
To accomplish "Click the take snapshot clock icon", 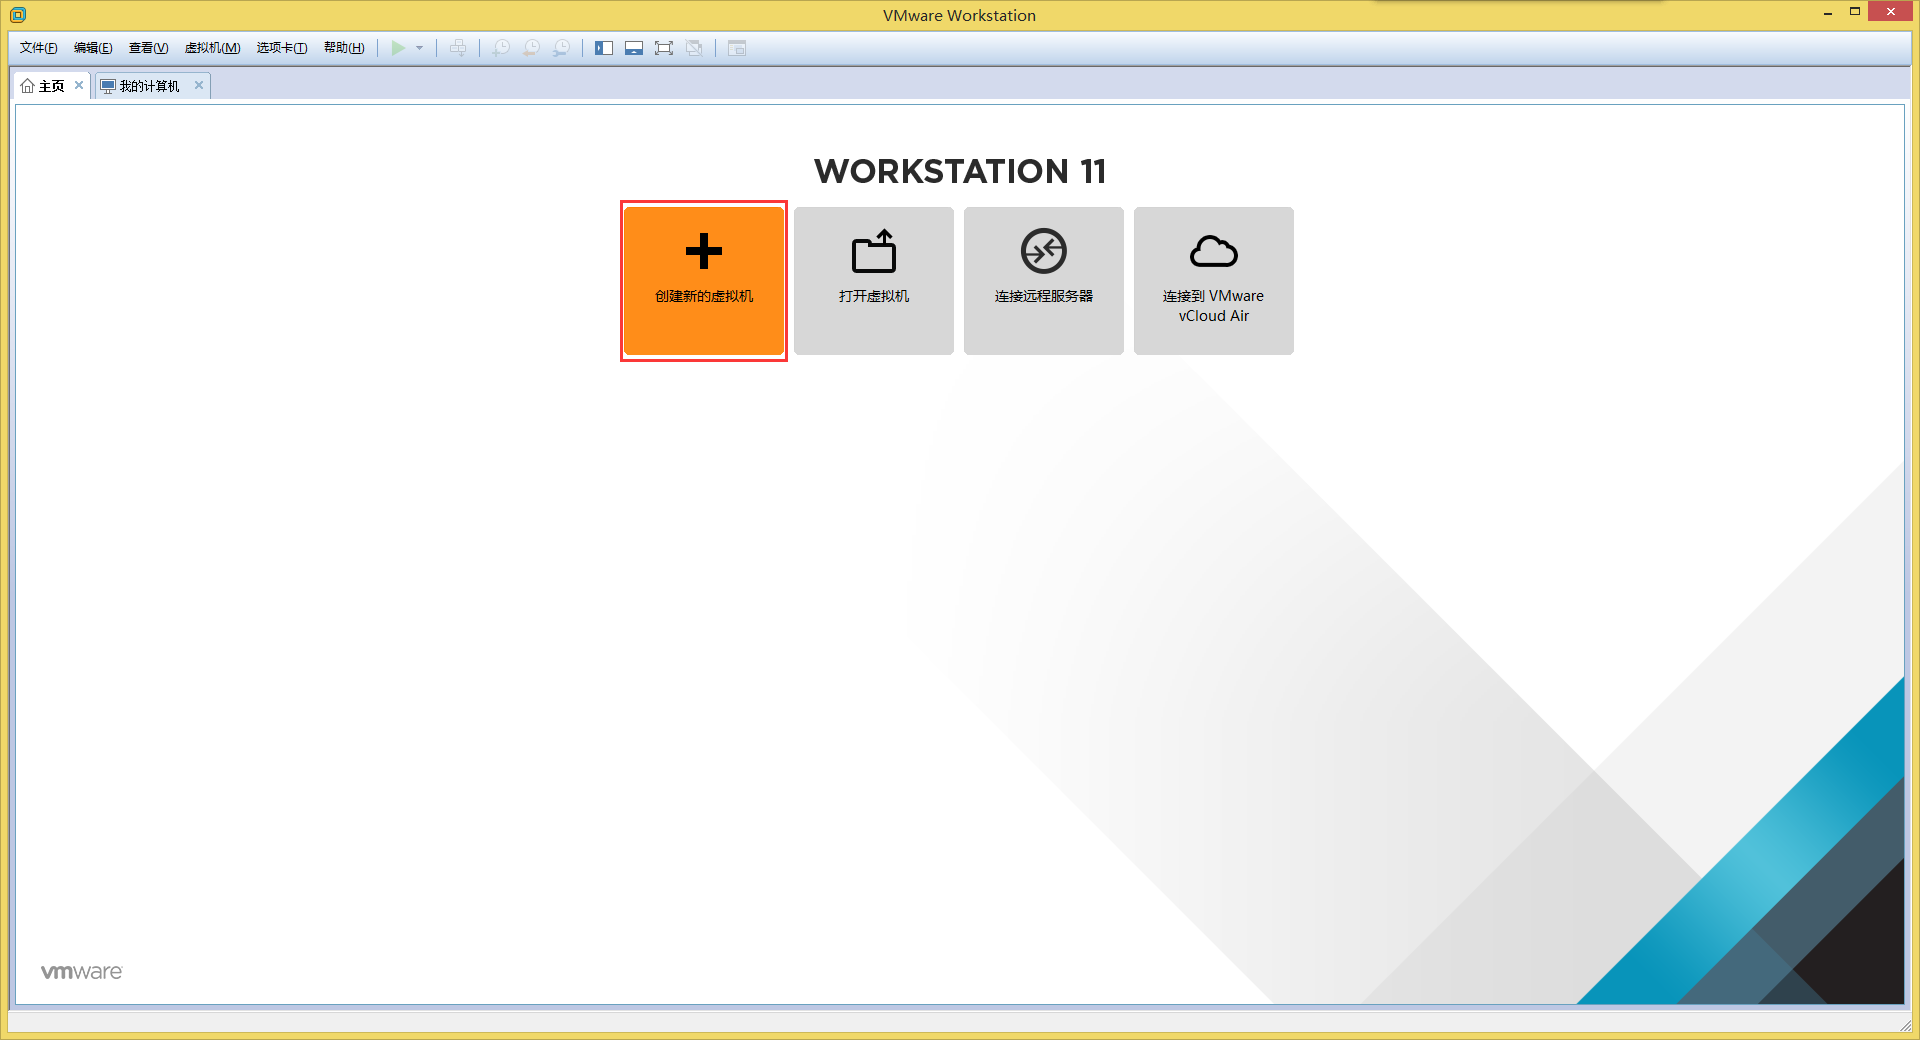I will [501, 48].
